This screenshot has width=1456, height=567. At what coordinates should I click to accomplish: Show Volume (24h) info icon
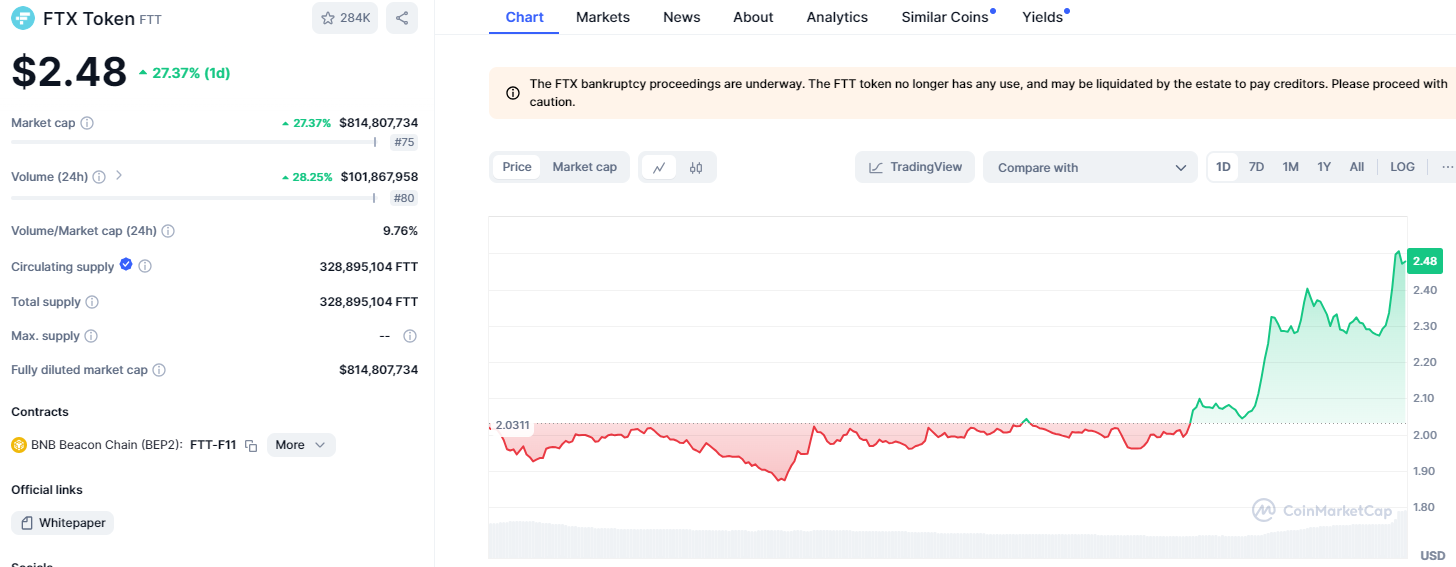coord(99,177)
